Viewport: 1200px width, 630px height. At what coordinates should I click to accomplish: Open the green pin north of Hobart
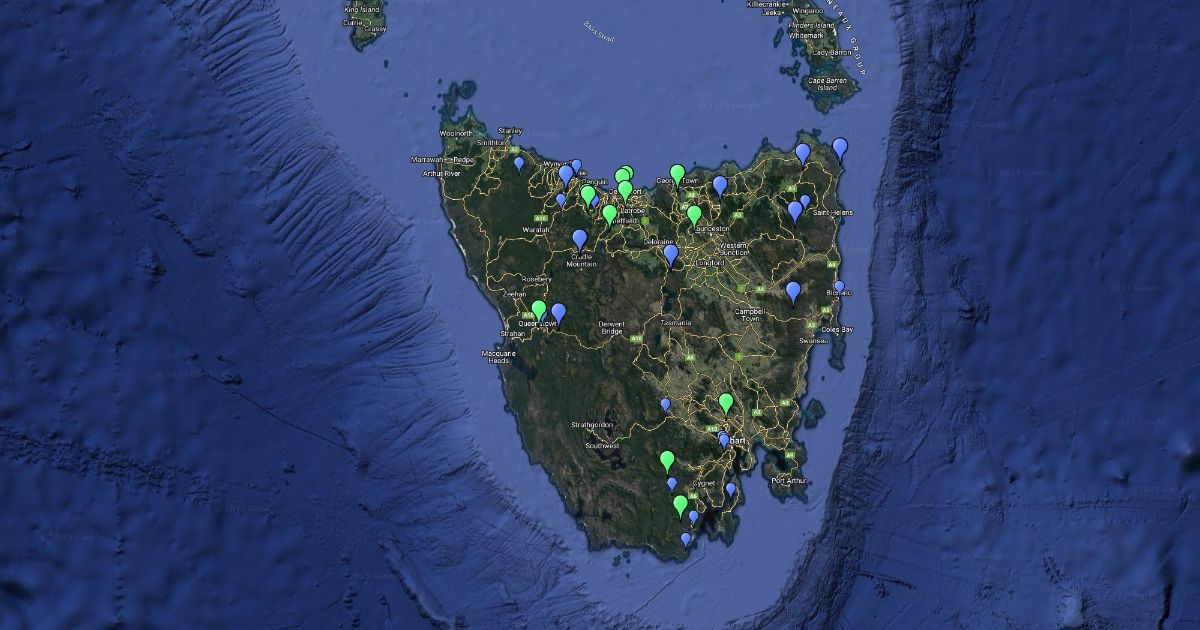(x=726, y=404)
